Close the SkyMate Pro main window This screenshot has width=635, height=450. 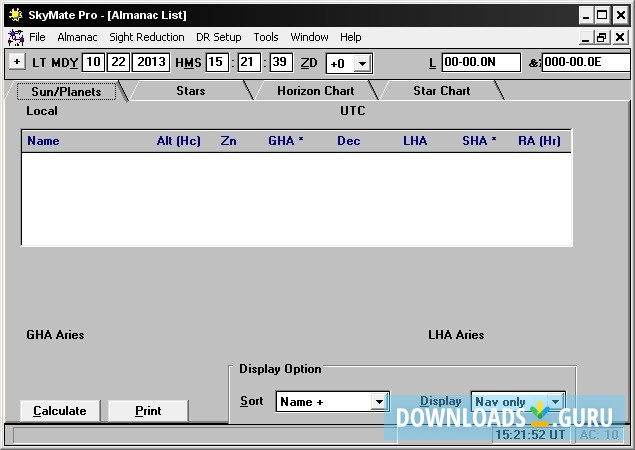click(x=620, y=15)
